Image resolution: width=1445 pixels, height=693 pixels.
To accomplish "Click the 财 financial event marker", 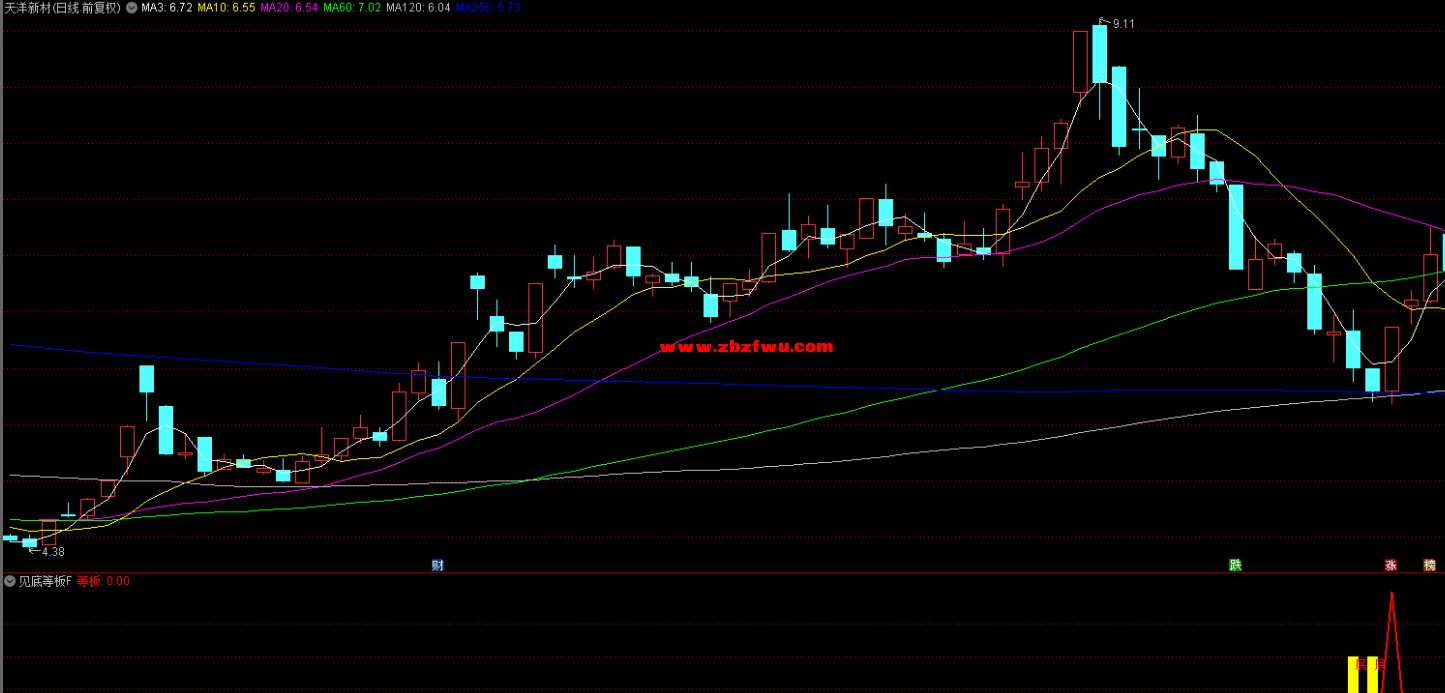I will click(x=437, y=565).
